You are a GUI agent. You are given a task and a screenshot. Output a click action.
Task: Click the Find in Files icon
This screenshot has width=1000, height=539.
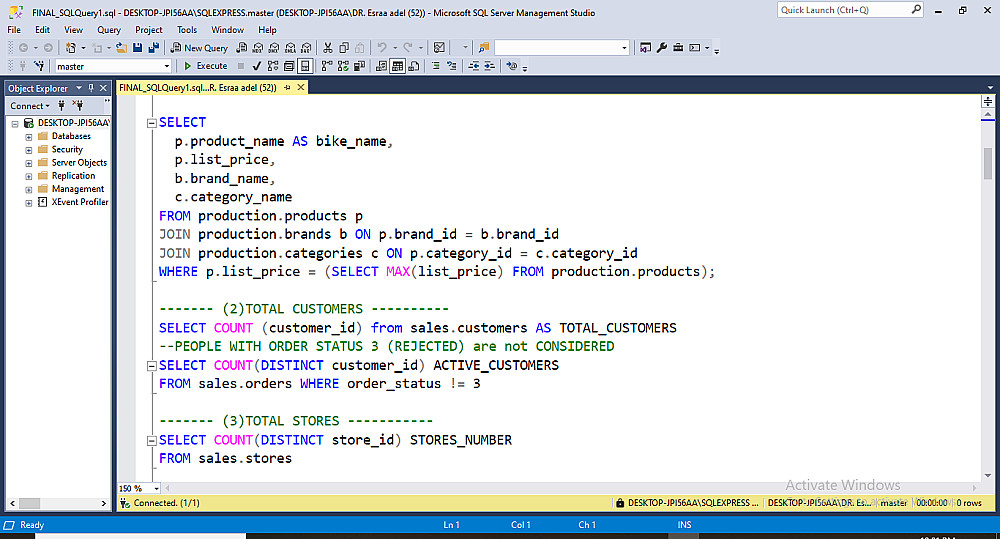[483, 48]
